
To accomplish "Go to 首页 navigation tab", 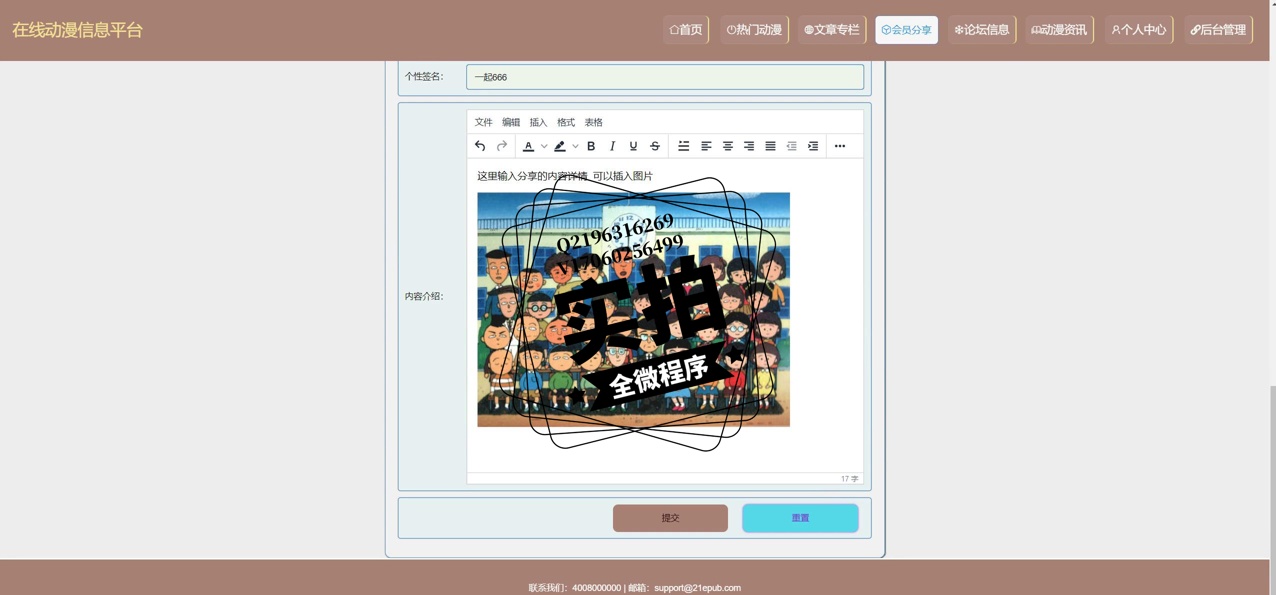I will [686, 30].
